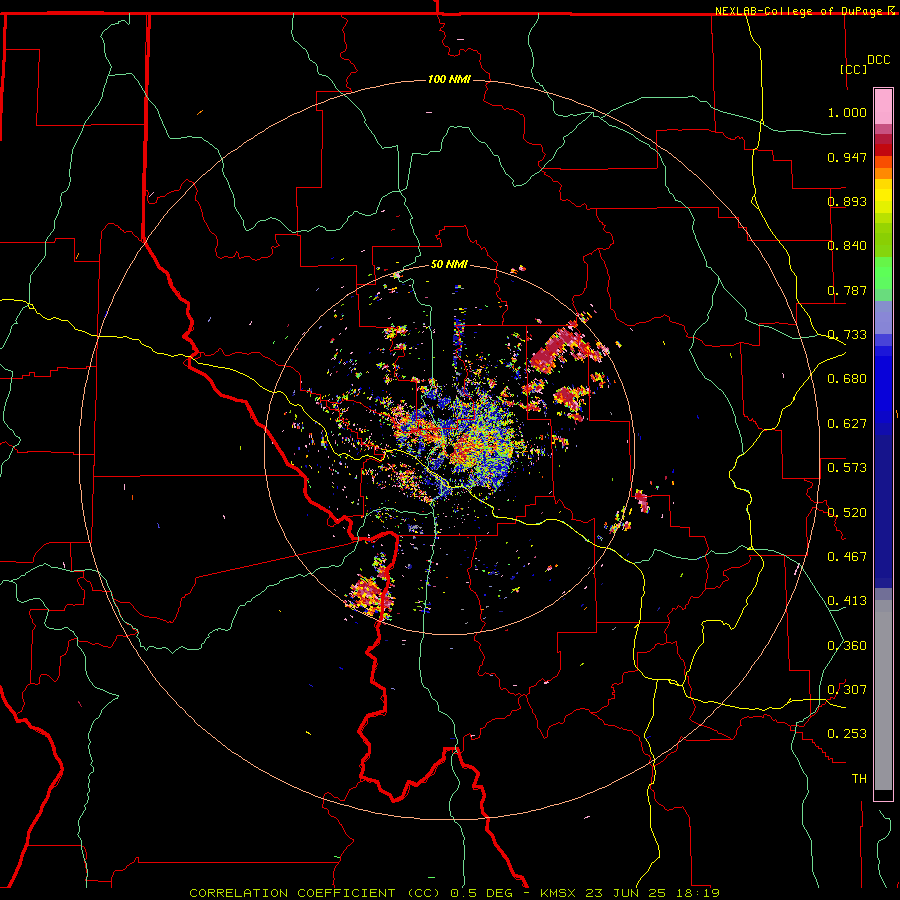Select the 0.947 scale value
900x900 pixels.
pyautogui.click(x=847, y=157)
